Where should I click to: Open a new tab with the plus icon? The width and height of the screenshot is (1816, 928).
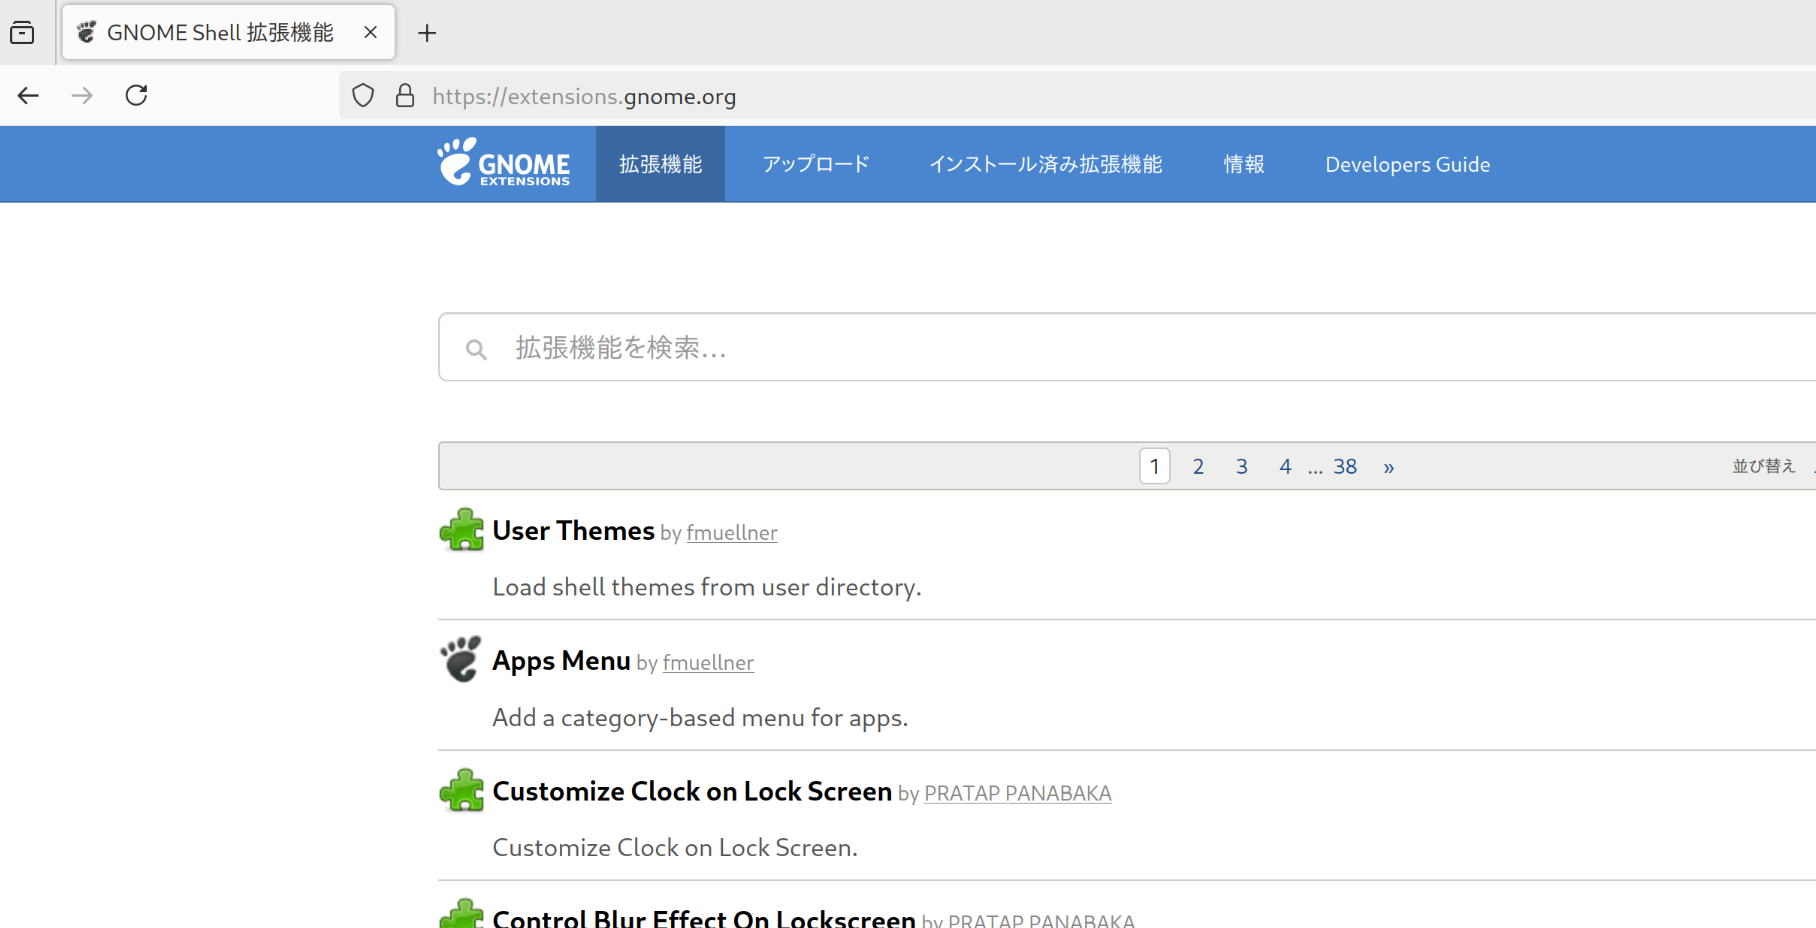point(427,33)
